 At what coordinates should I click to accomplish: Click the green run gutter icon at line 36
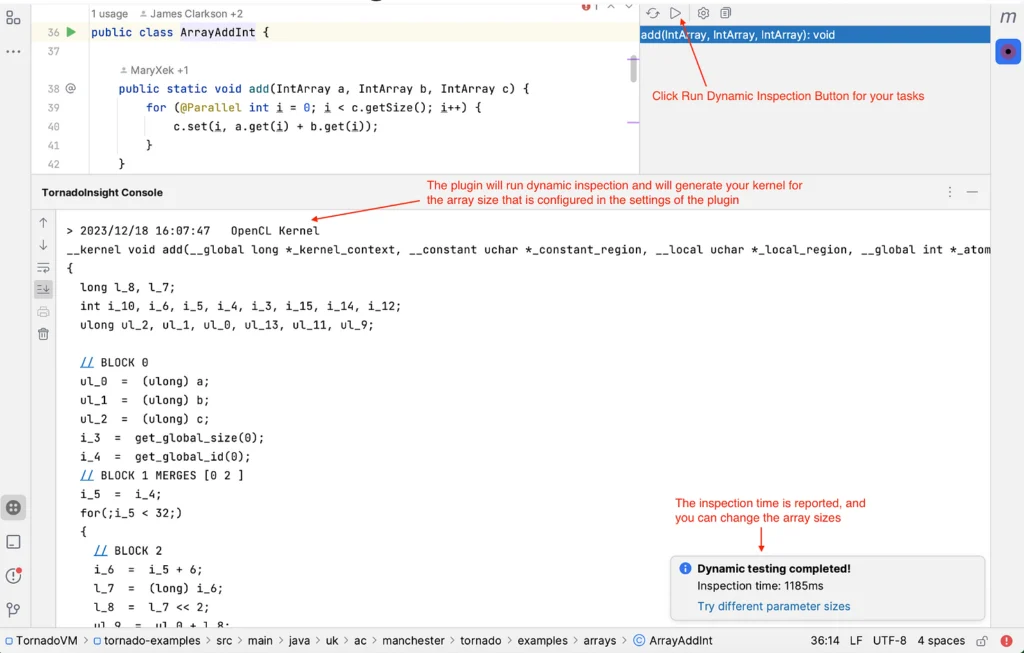71,33
